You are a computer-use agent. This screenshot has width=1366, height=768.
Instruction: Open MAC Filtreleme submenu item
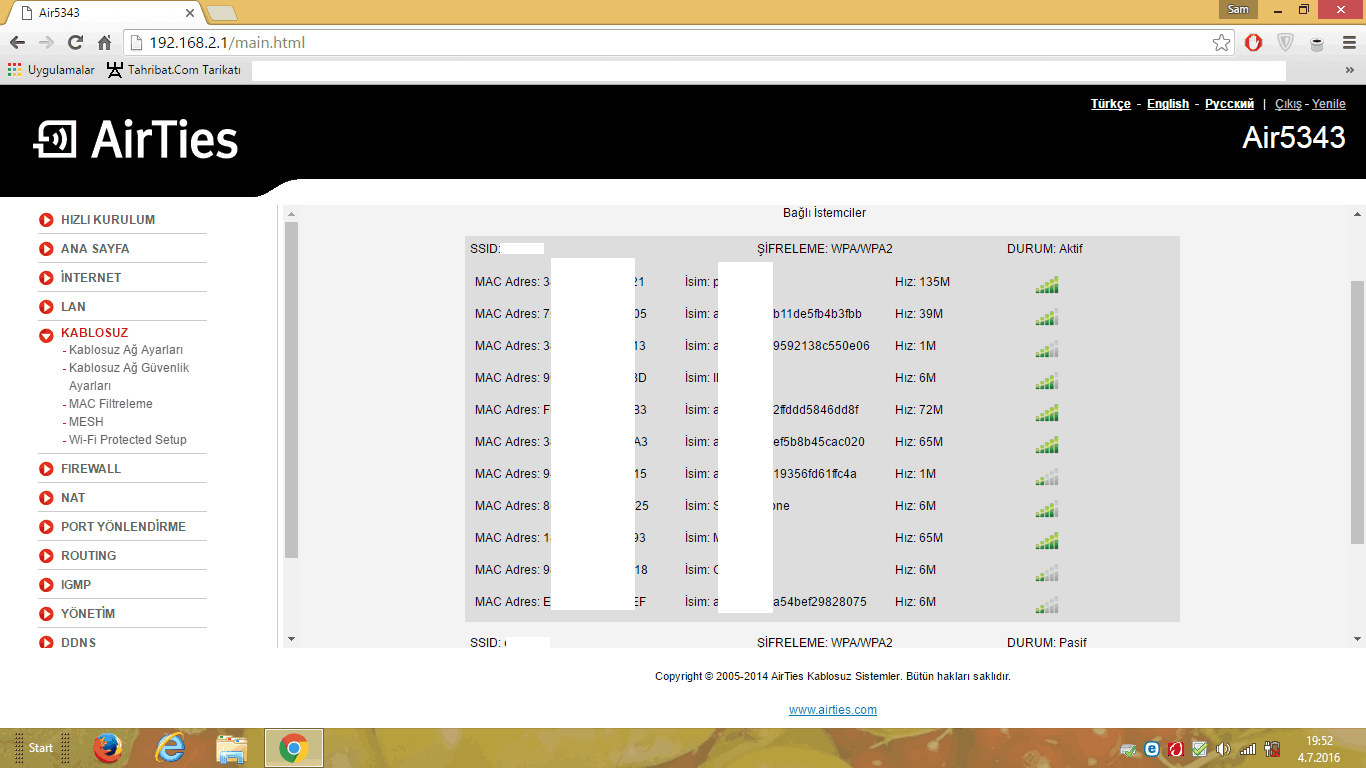coord(110,404)
